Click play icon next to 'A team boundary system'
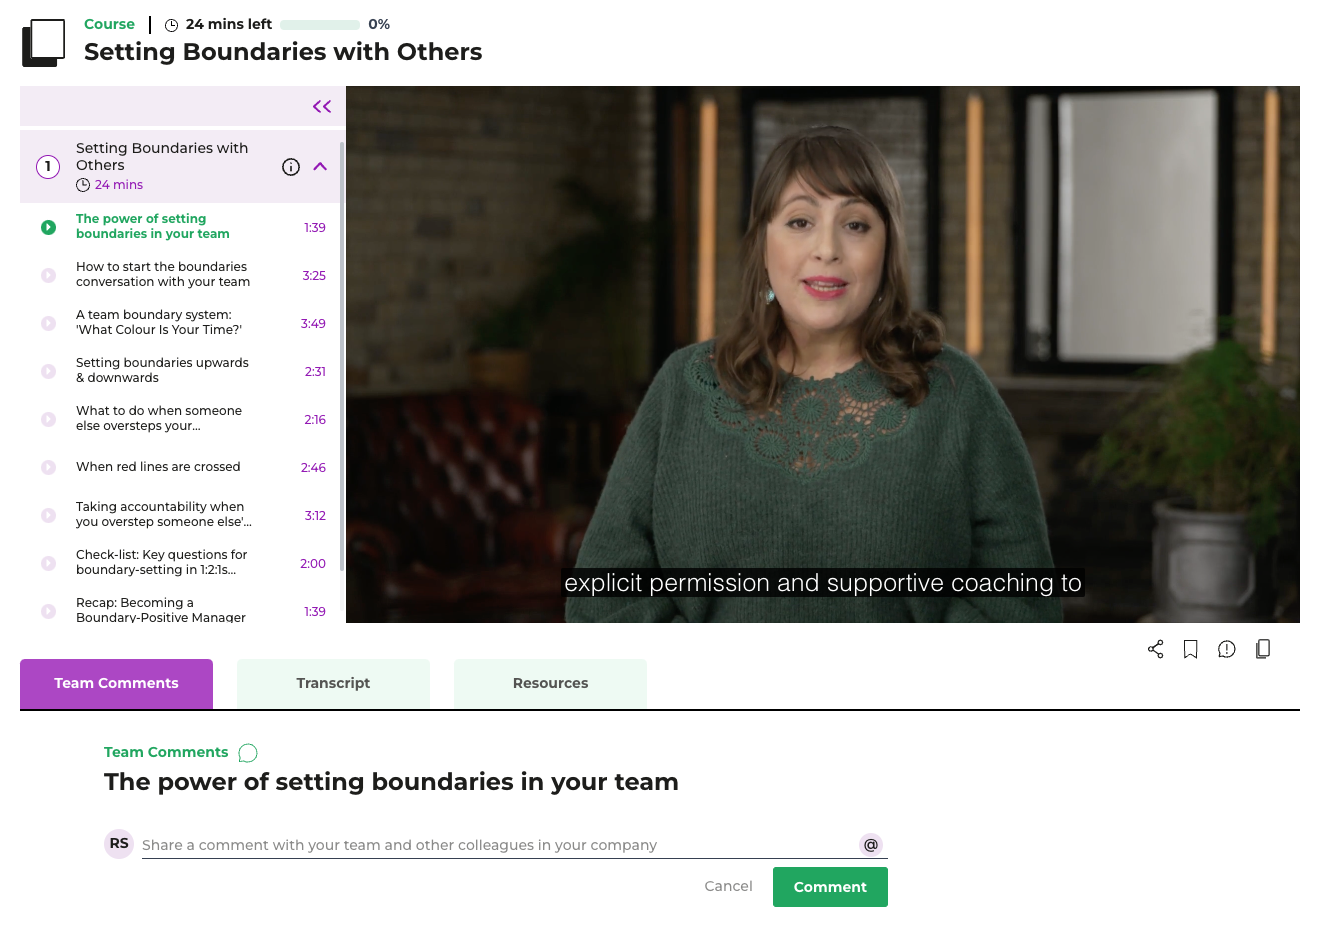The image size is (1322, 926). (48, 323)
